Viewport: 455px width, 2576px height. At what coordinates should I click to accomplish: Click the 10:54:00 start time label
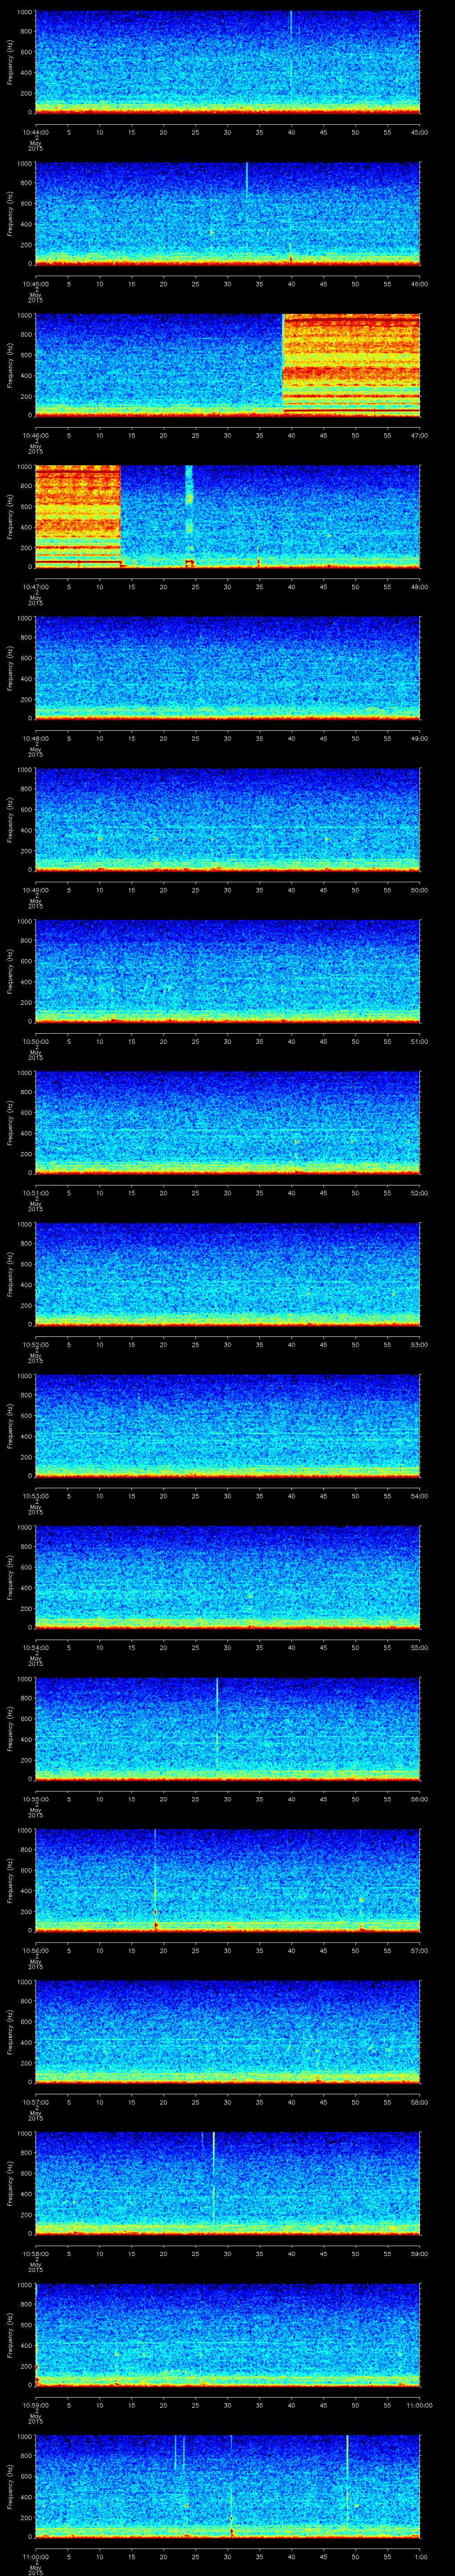(x=35, y=1648)
